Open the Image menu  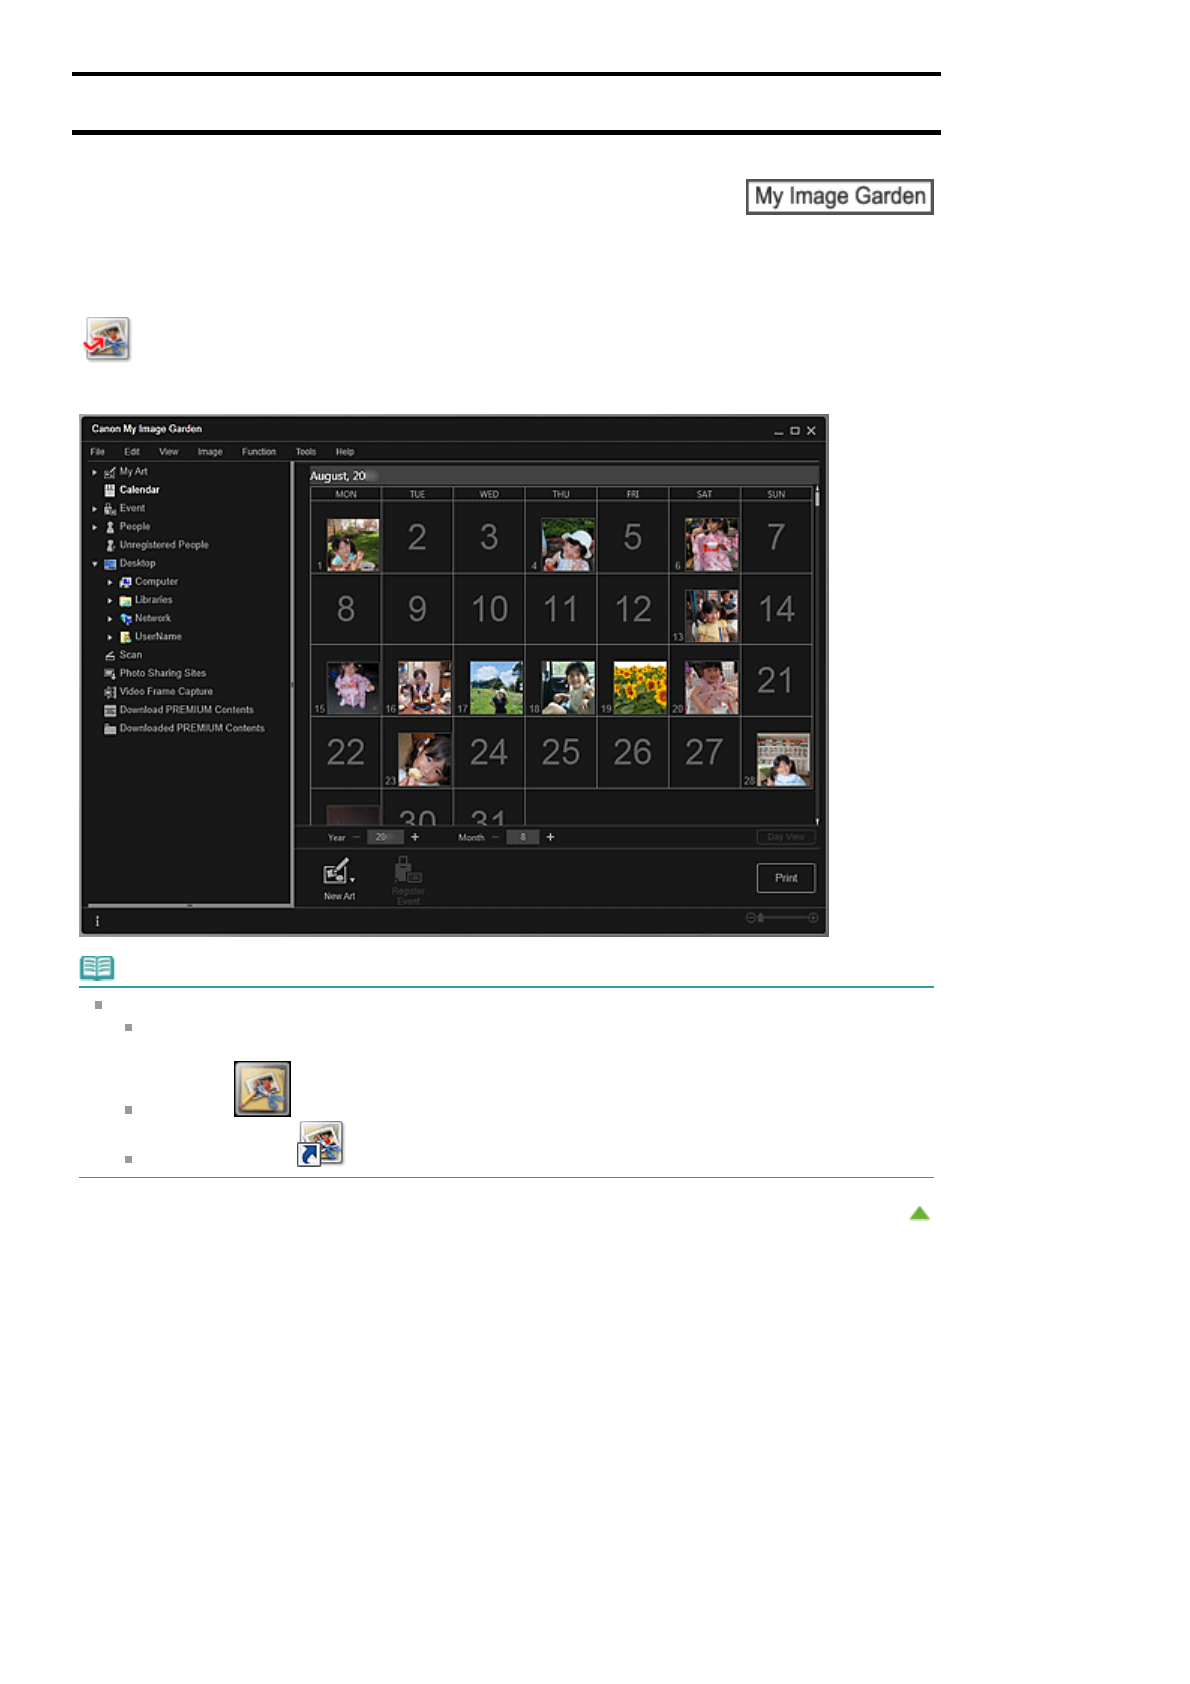coord(210,452)
